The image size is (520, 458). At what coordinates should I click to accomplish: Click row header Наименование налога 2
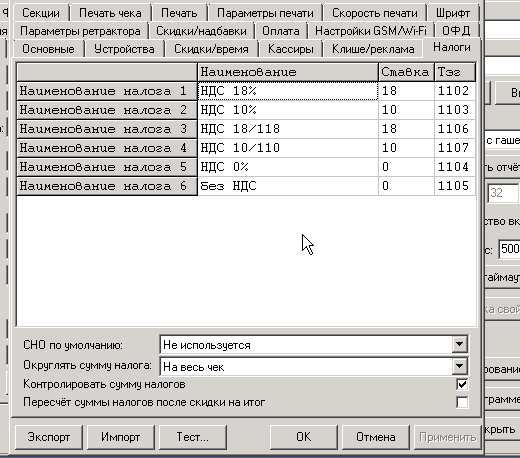107,110
